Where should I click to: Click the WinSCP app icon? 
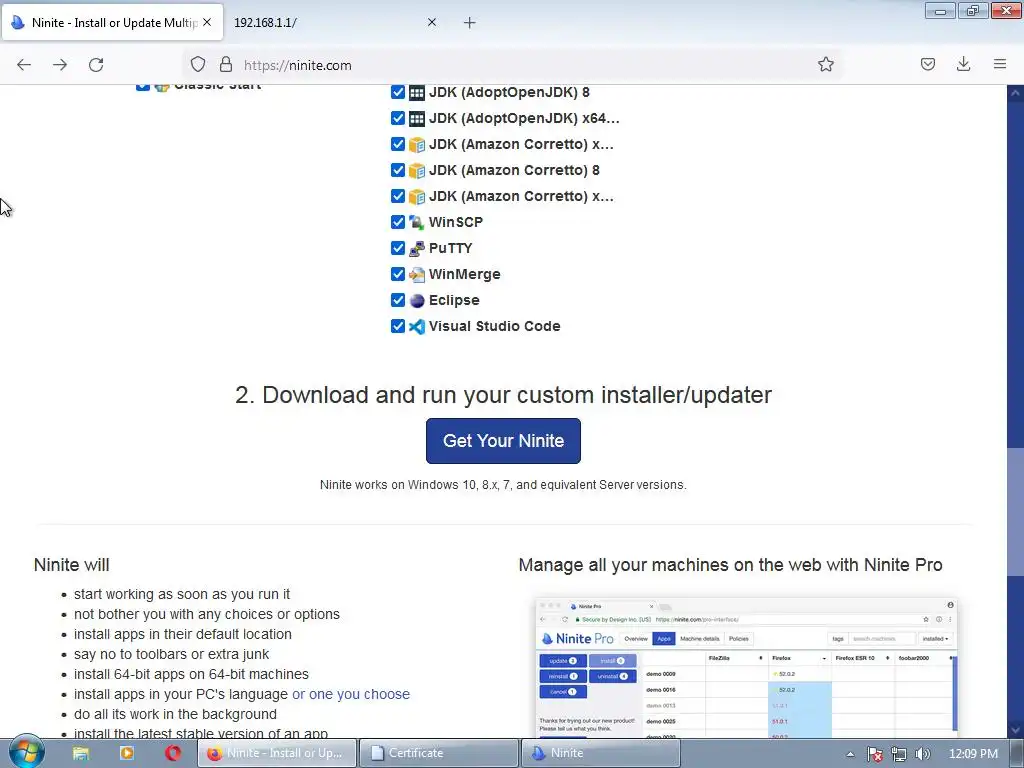[417, 222]
